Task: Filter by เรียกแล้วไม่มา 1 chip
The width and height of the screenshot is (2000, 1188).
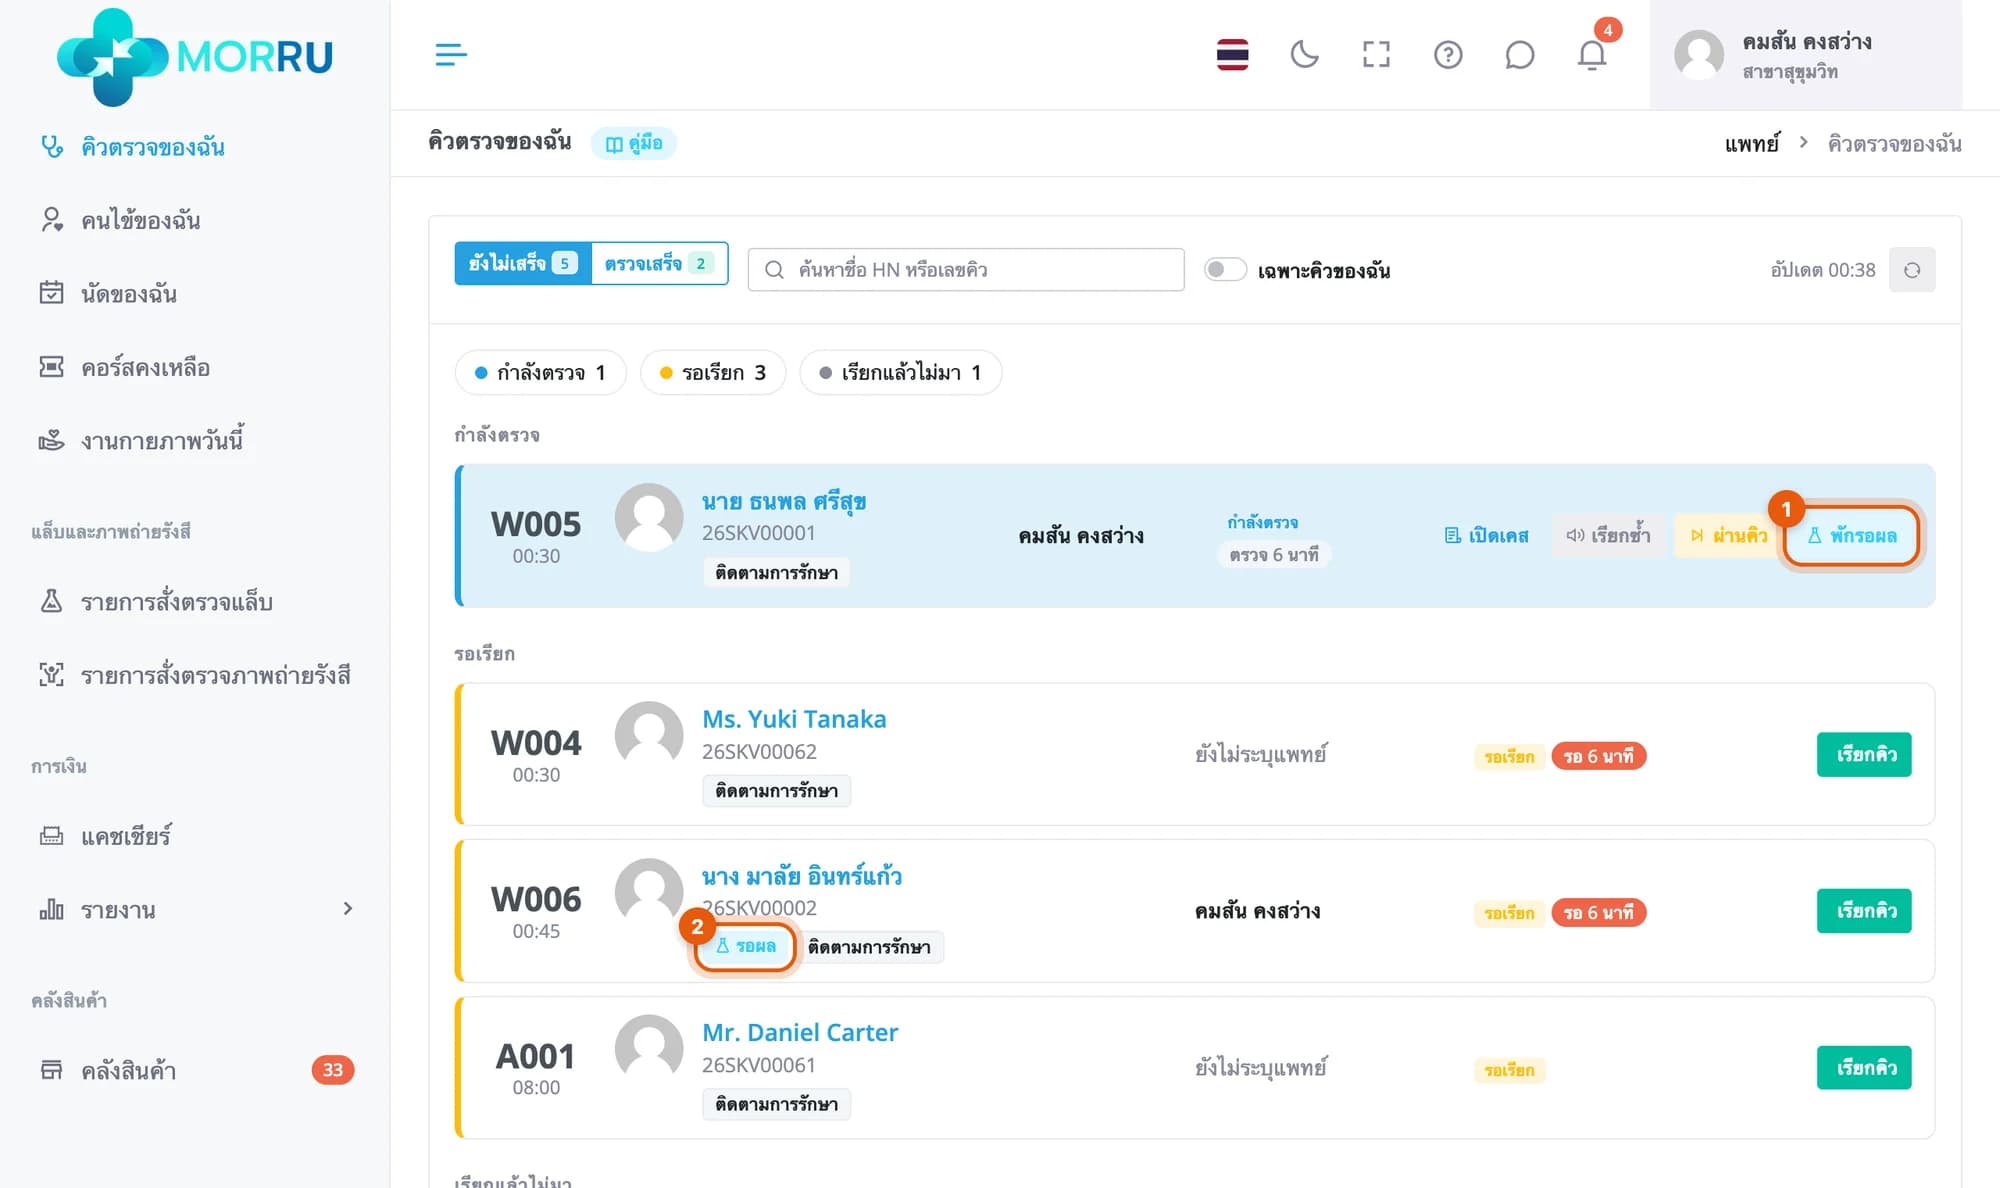Action: point(901,373)
